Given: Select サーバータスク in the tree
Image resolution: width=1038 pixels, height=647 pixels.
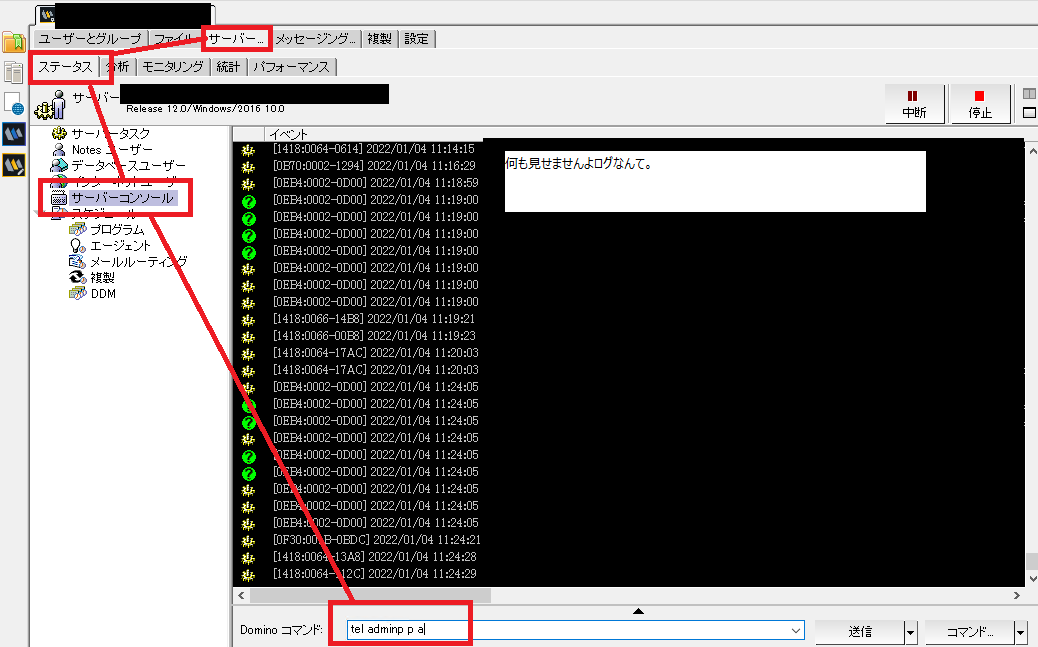Looking at the screenshot, I should pyautogui.click(x=111, y=134).
